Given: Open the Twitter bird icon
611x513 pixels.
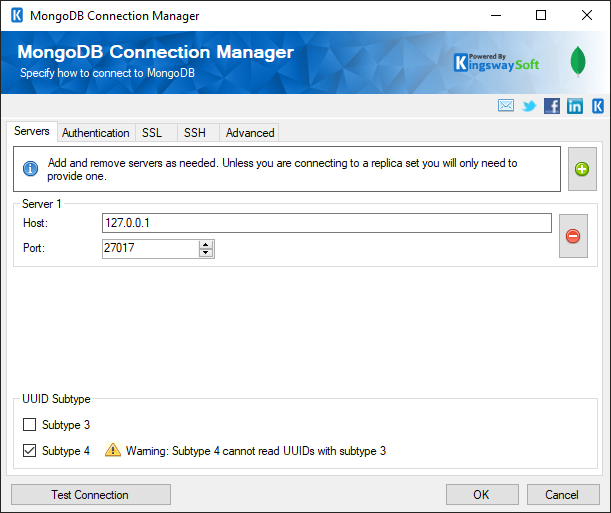Looking at the screenshot, I should tap(529, 106).
